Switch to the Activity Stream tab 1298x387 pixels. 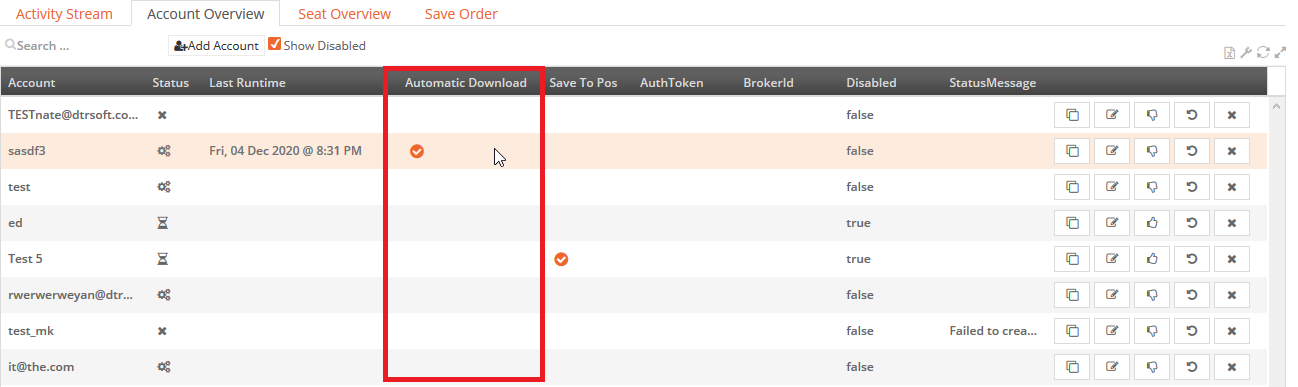65,14
